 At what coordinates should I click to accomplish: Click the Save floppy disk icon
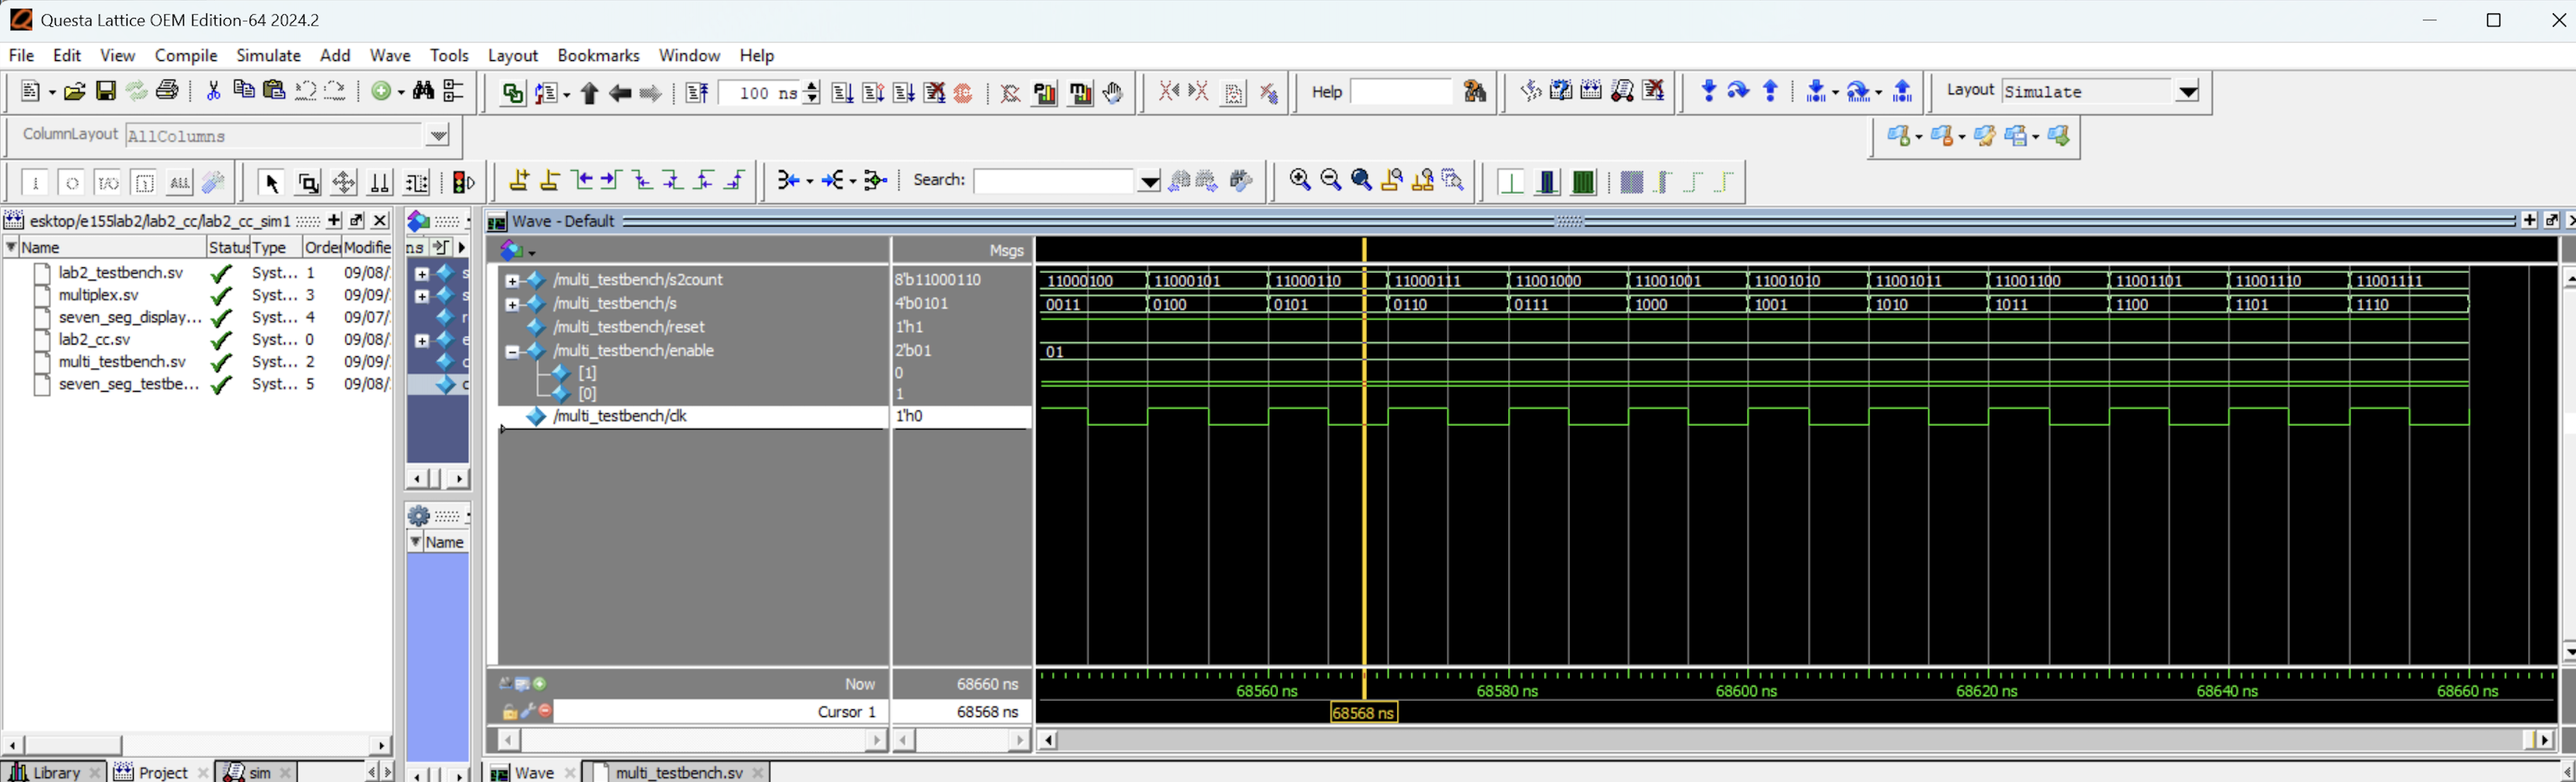click(x=105, y=91)
